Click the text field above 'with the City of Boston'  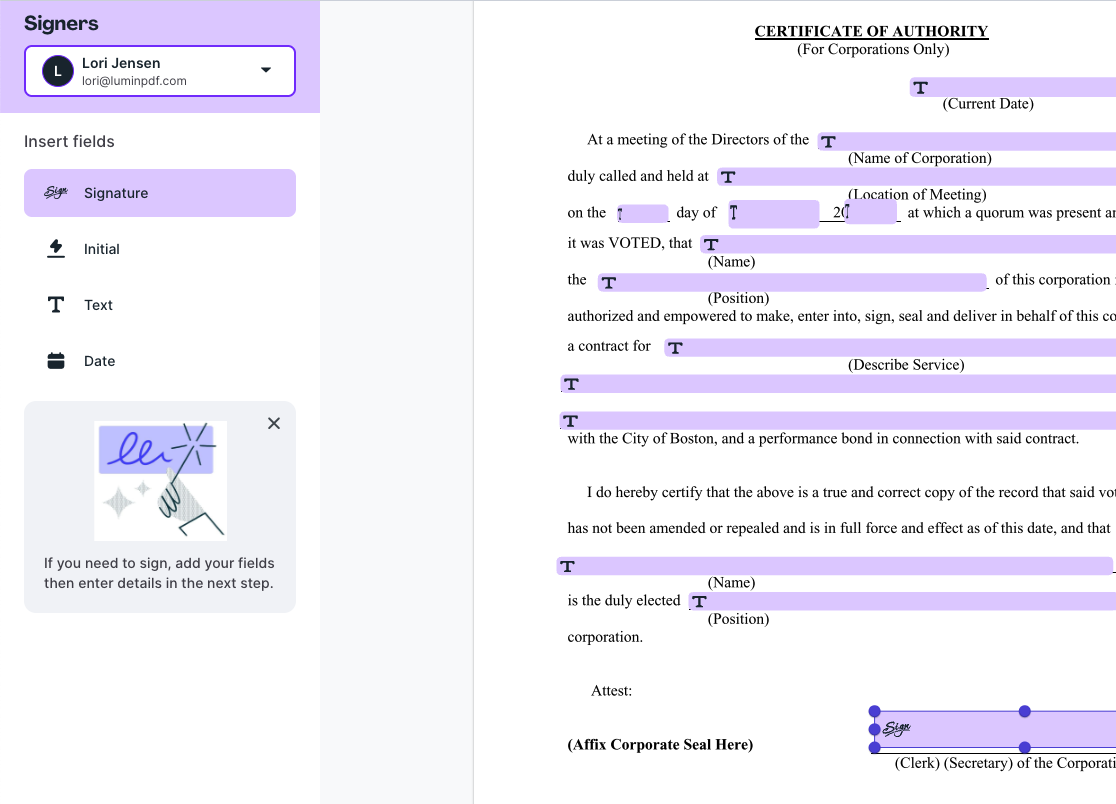(838, 420)
